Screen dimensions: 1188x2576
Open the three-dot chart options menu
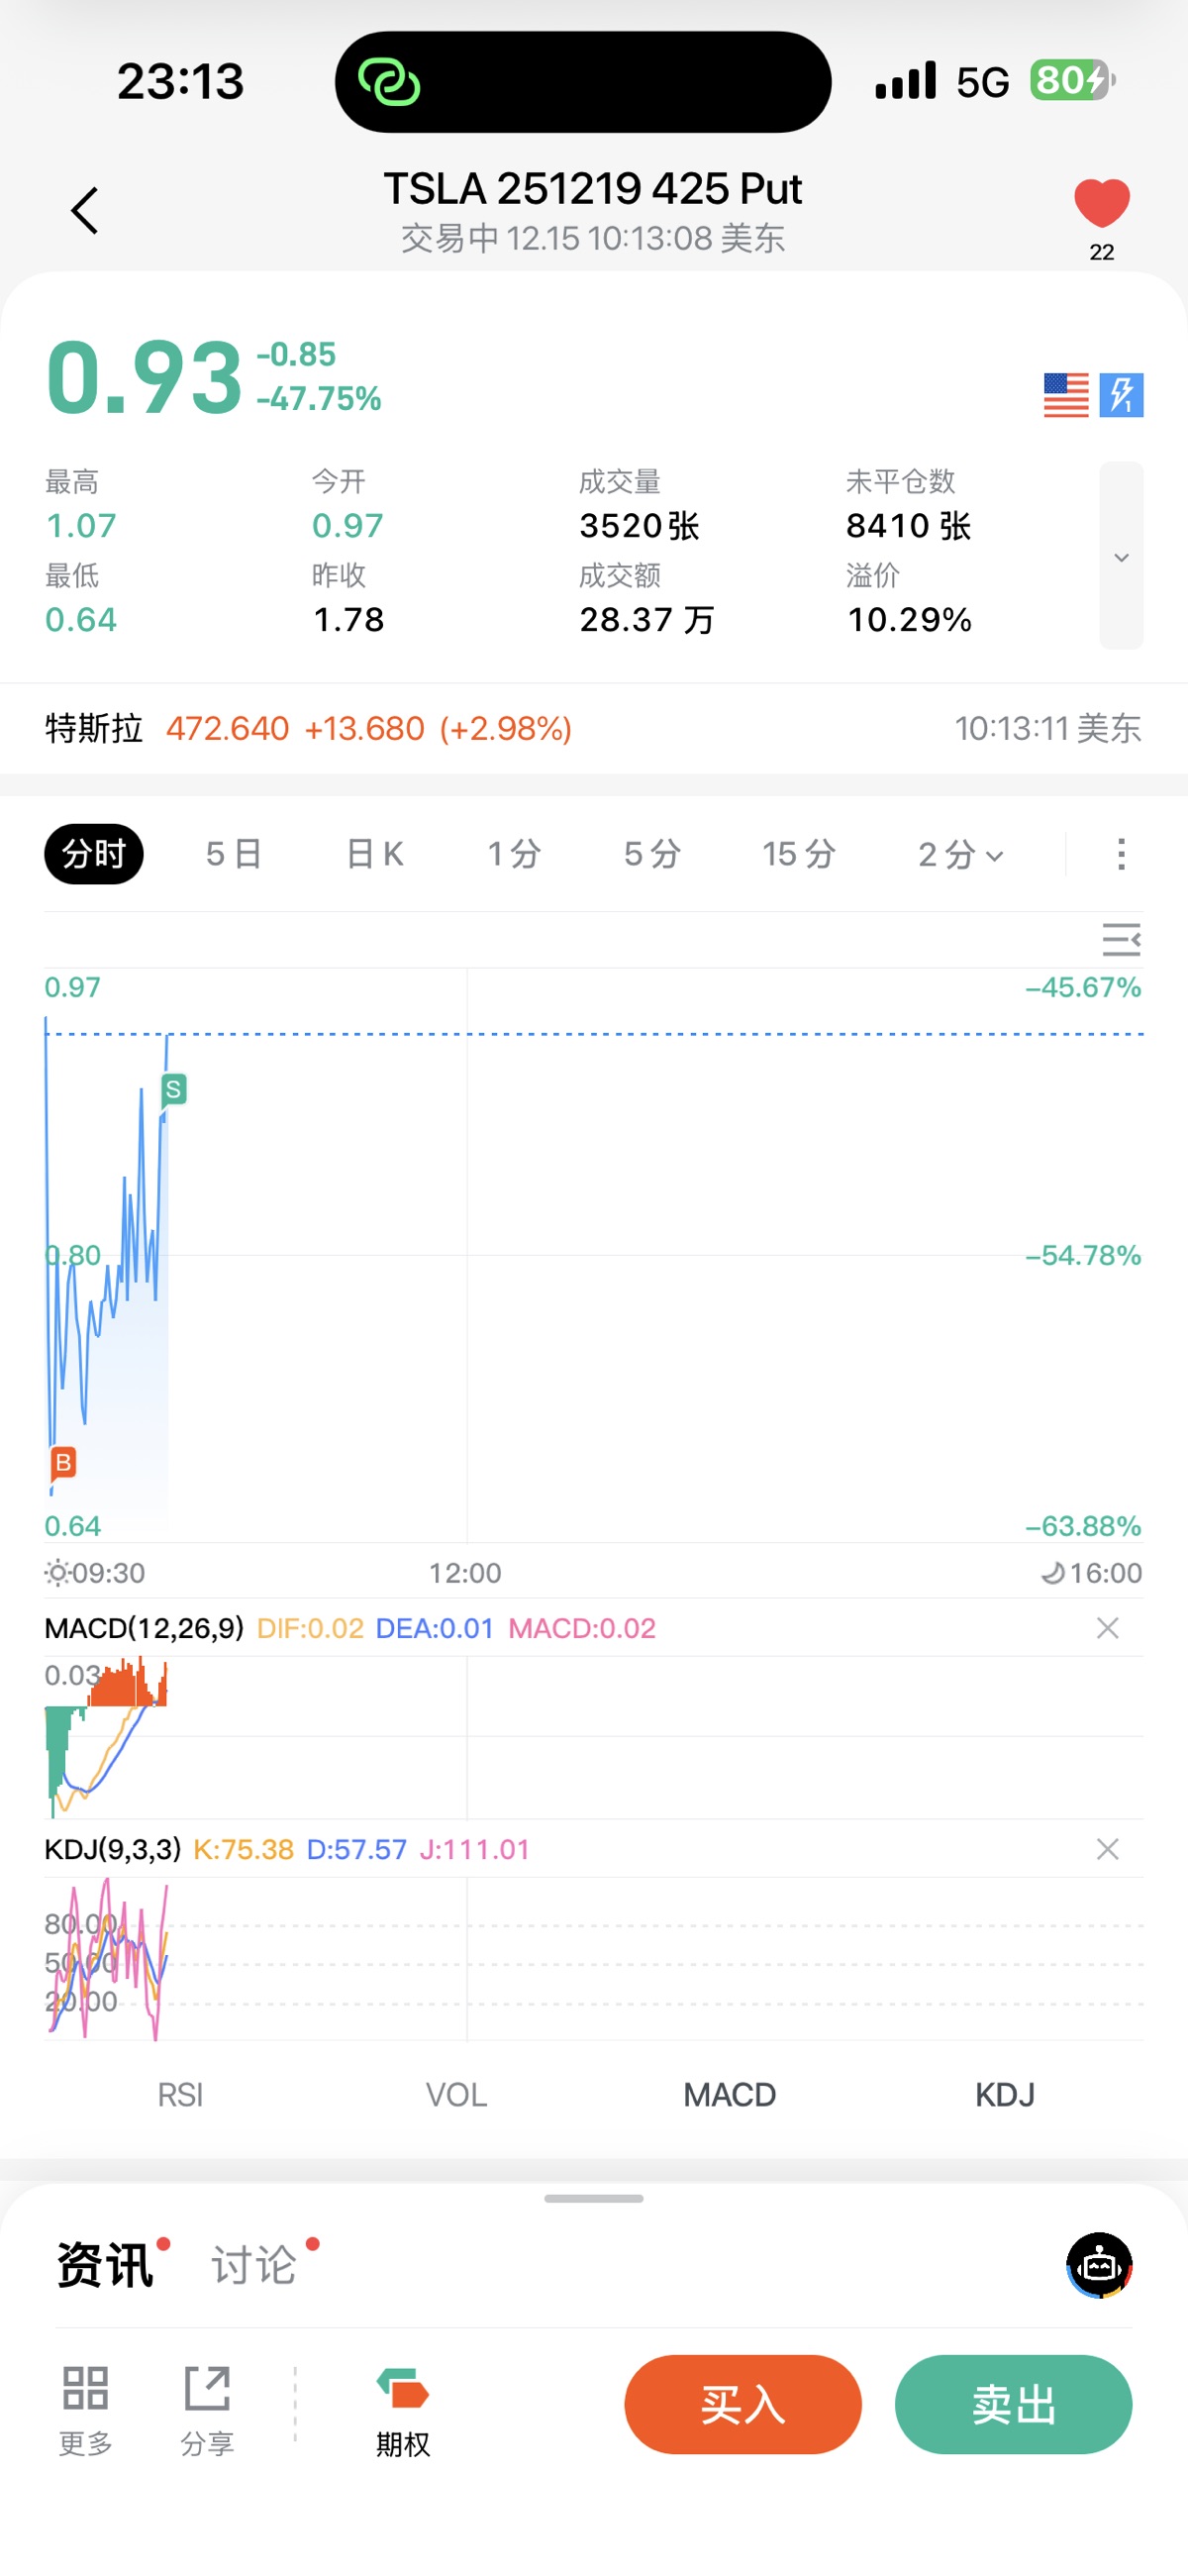[1121, 854]
